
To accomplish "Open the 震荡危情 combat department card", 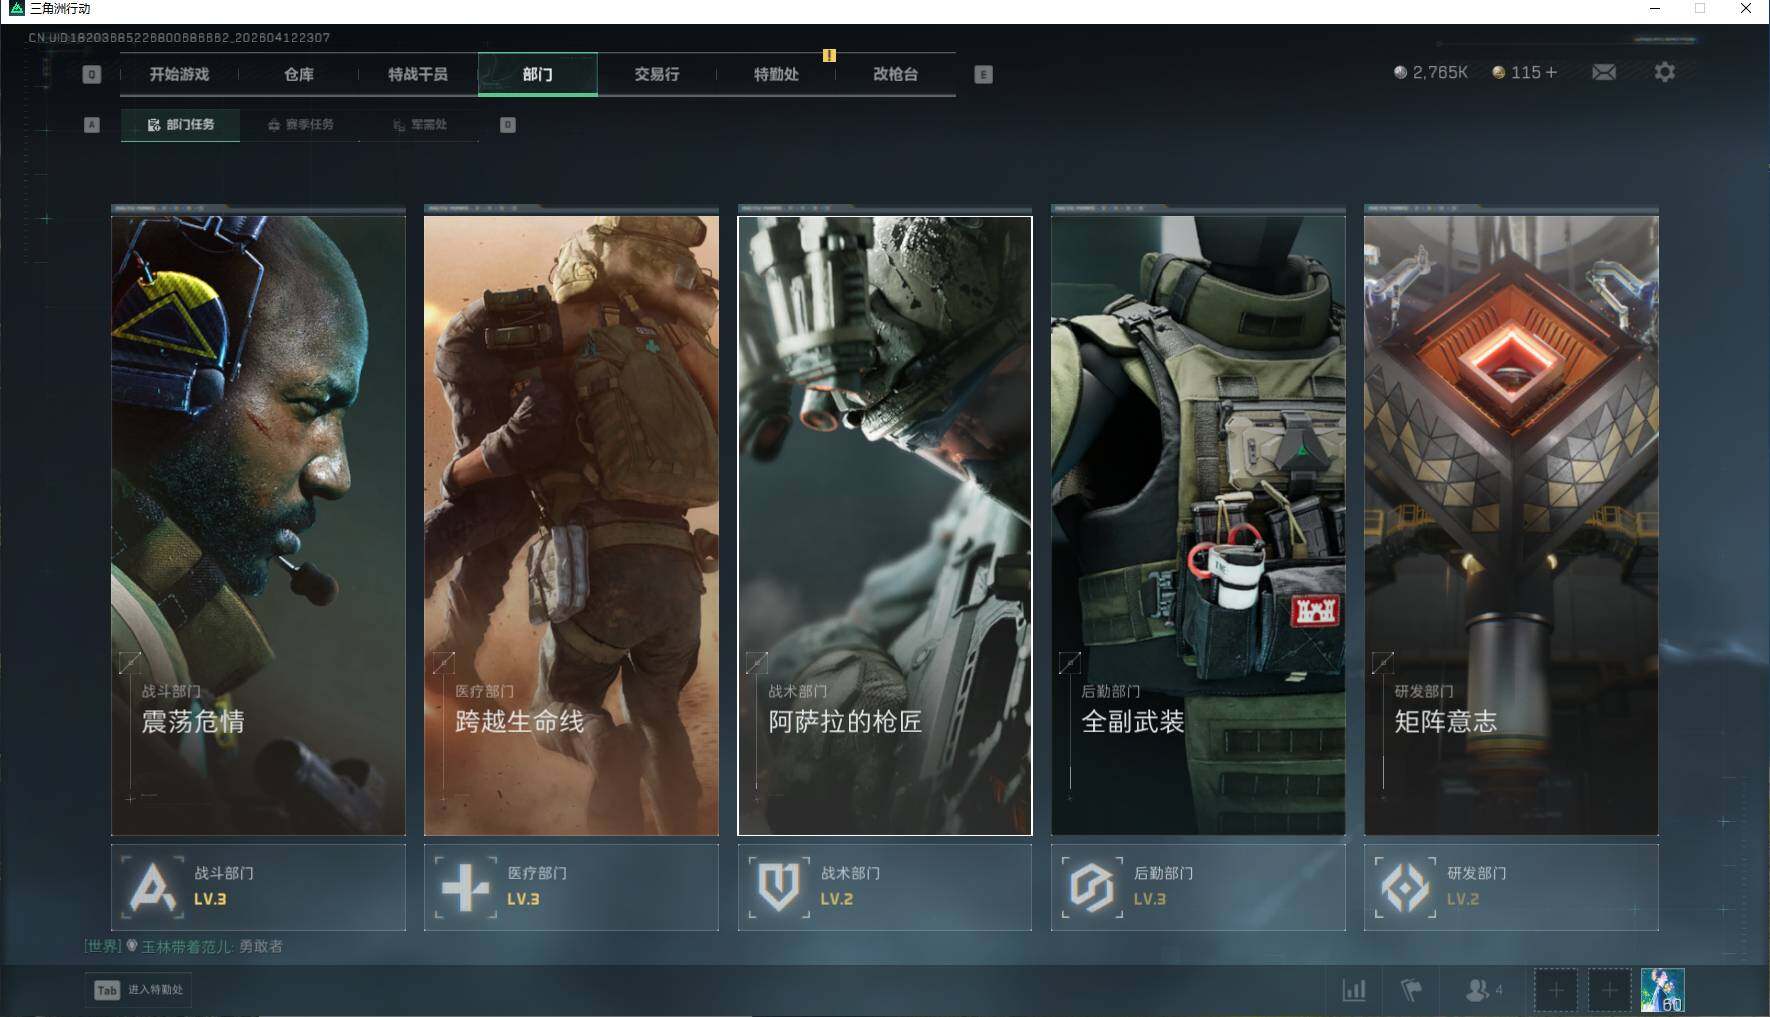I will click(x=258, y=525).
